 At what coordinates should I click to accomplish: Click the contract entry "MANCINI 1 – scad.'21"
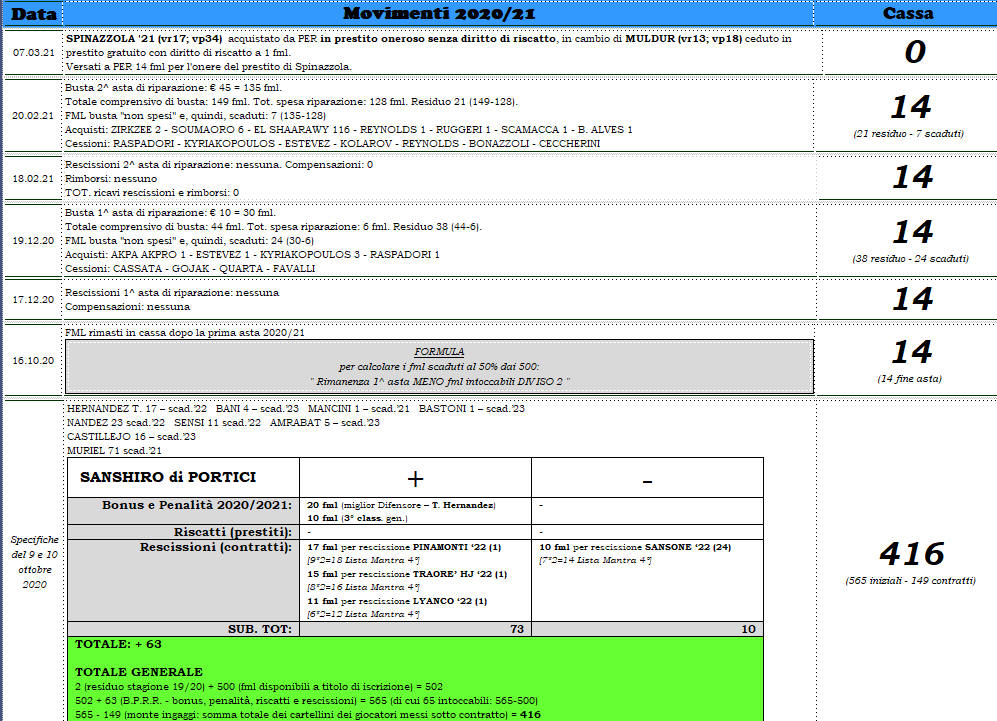click(x=359, y=409)
